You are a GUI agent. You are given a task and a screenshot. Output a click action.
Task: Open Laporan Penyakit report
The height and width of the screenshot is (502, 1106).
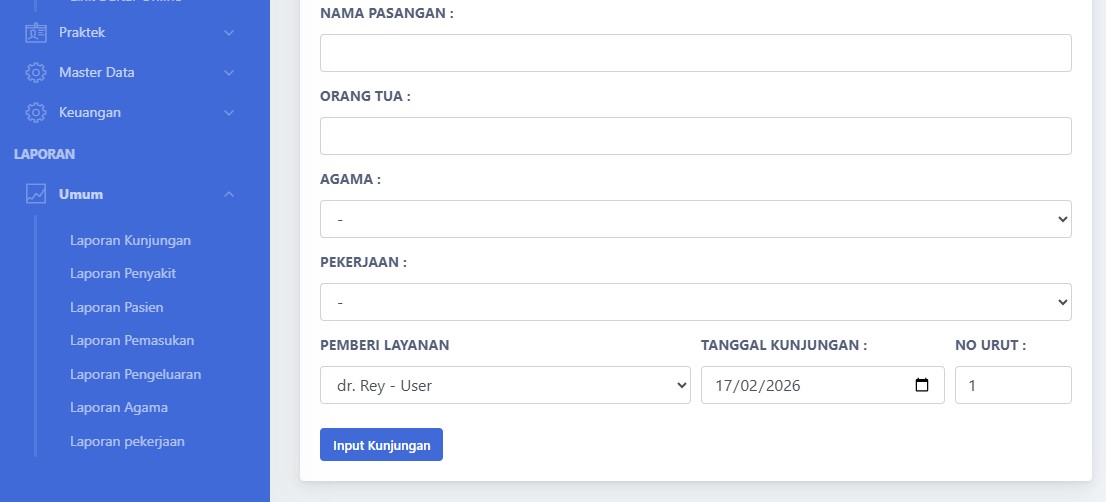[x=123, y=273]
